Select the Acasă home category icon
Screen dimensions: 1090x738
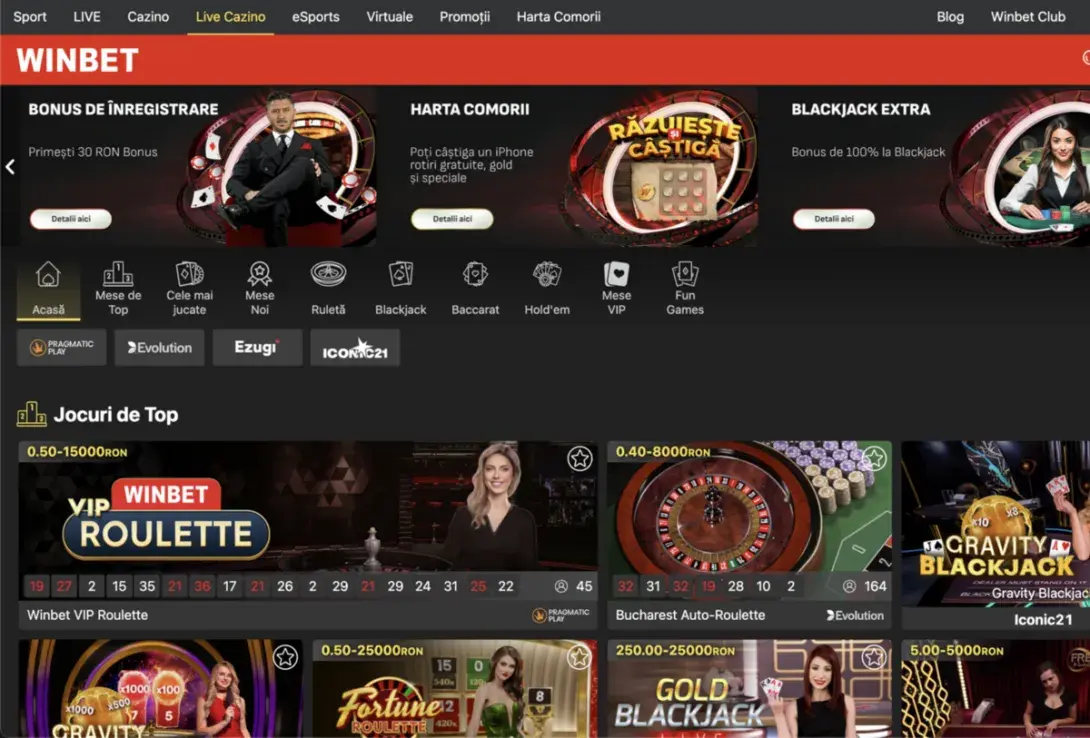48,288
